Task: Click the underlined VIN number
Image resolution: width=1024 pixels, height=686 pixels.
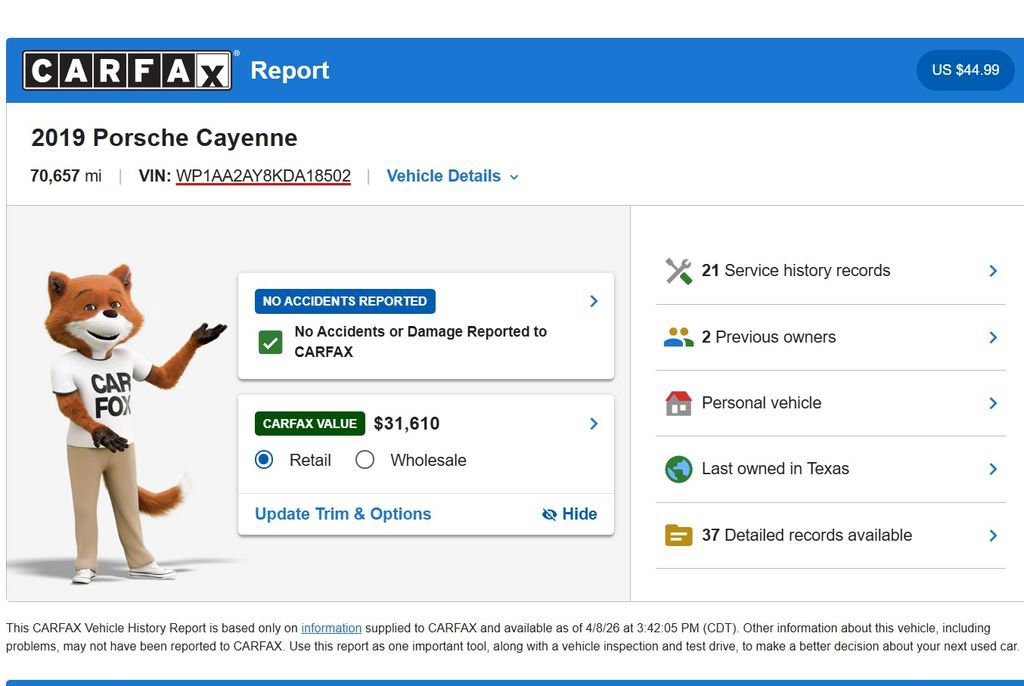Action: 263,176
